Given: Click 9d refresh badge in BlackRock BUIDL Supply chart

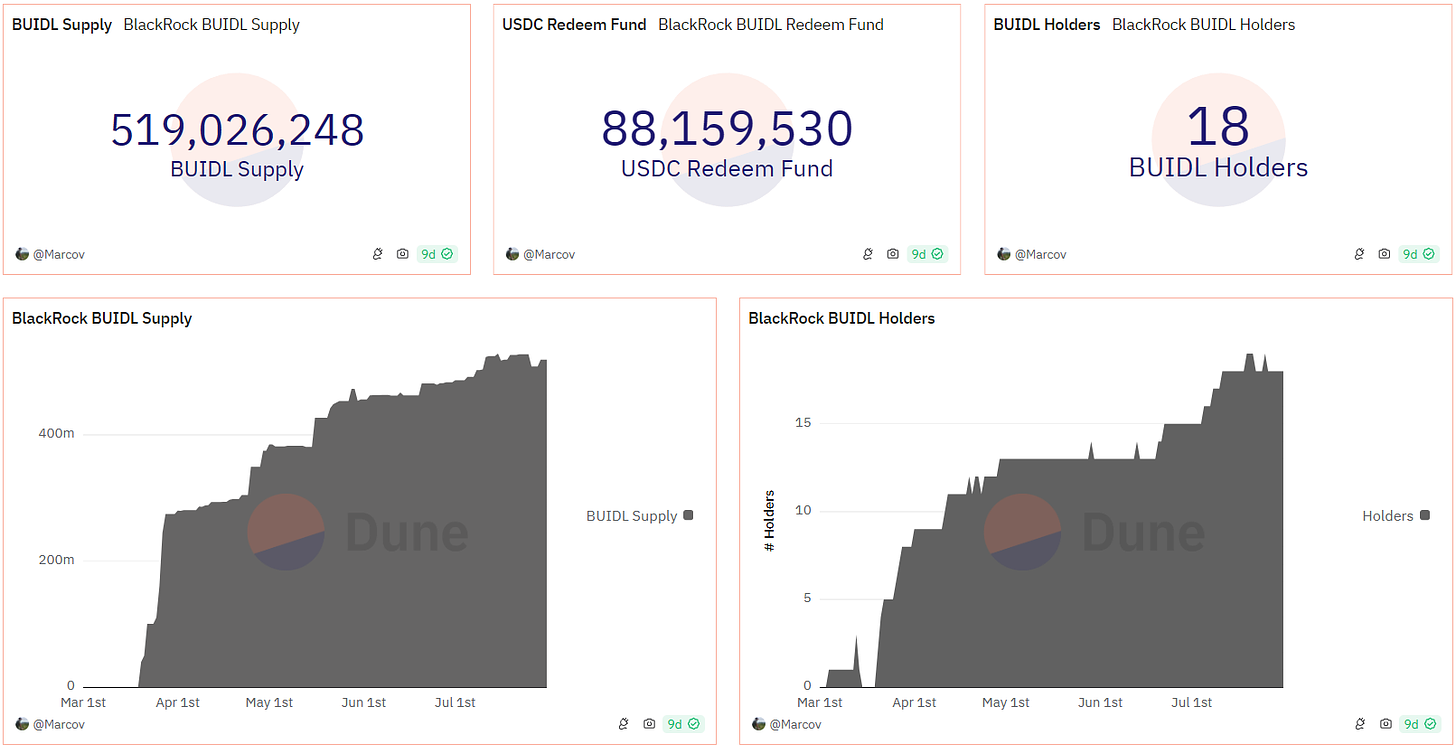Looking at the screenshot, I should (x=684, y=723).
